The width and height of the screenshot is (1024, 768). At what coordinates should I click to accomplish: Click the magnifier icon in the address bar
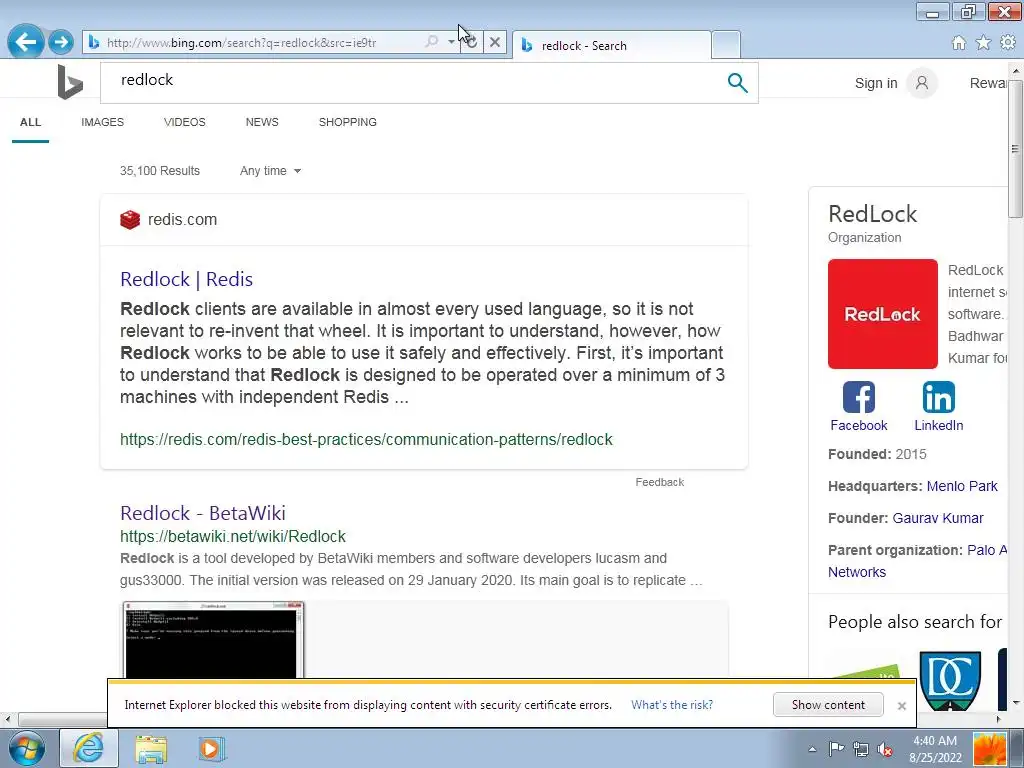coord(432,42)
